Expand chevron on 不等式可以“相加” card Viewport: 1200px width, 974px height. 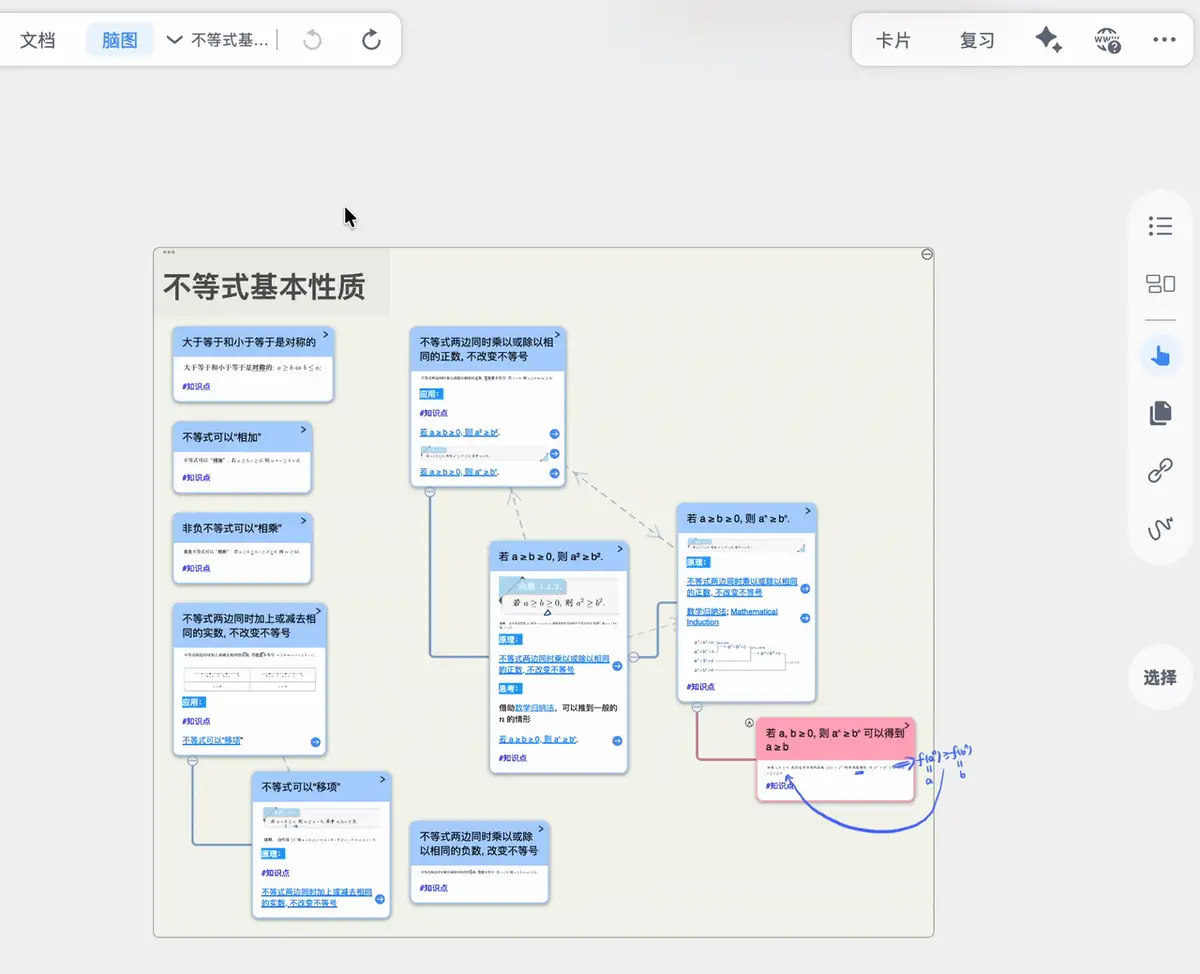(303, 428)
